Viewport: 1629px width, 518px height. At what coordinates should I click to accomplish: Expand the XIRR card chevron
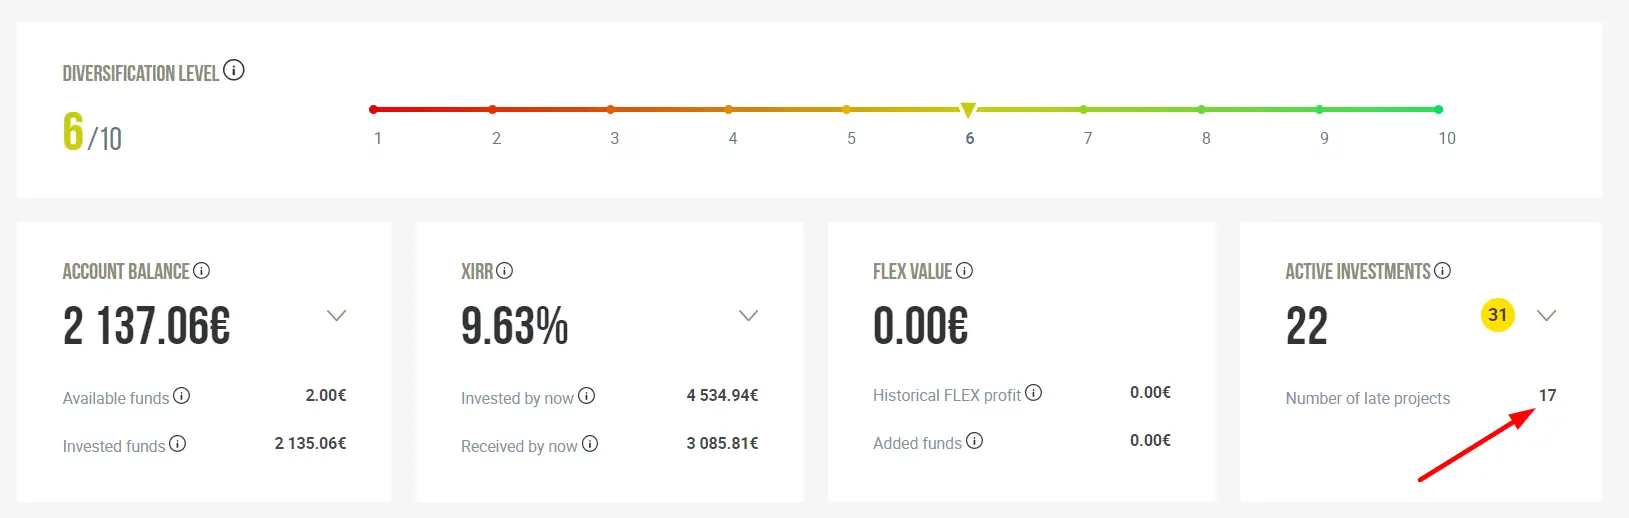[x=749, y=315]
